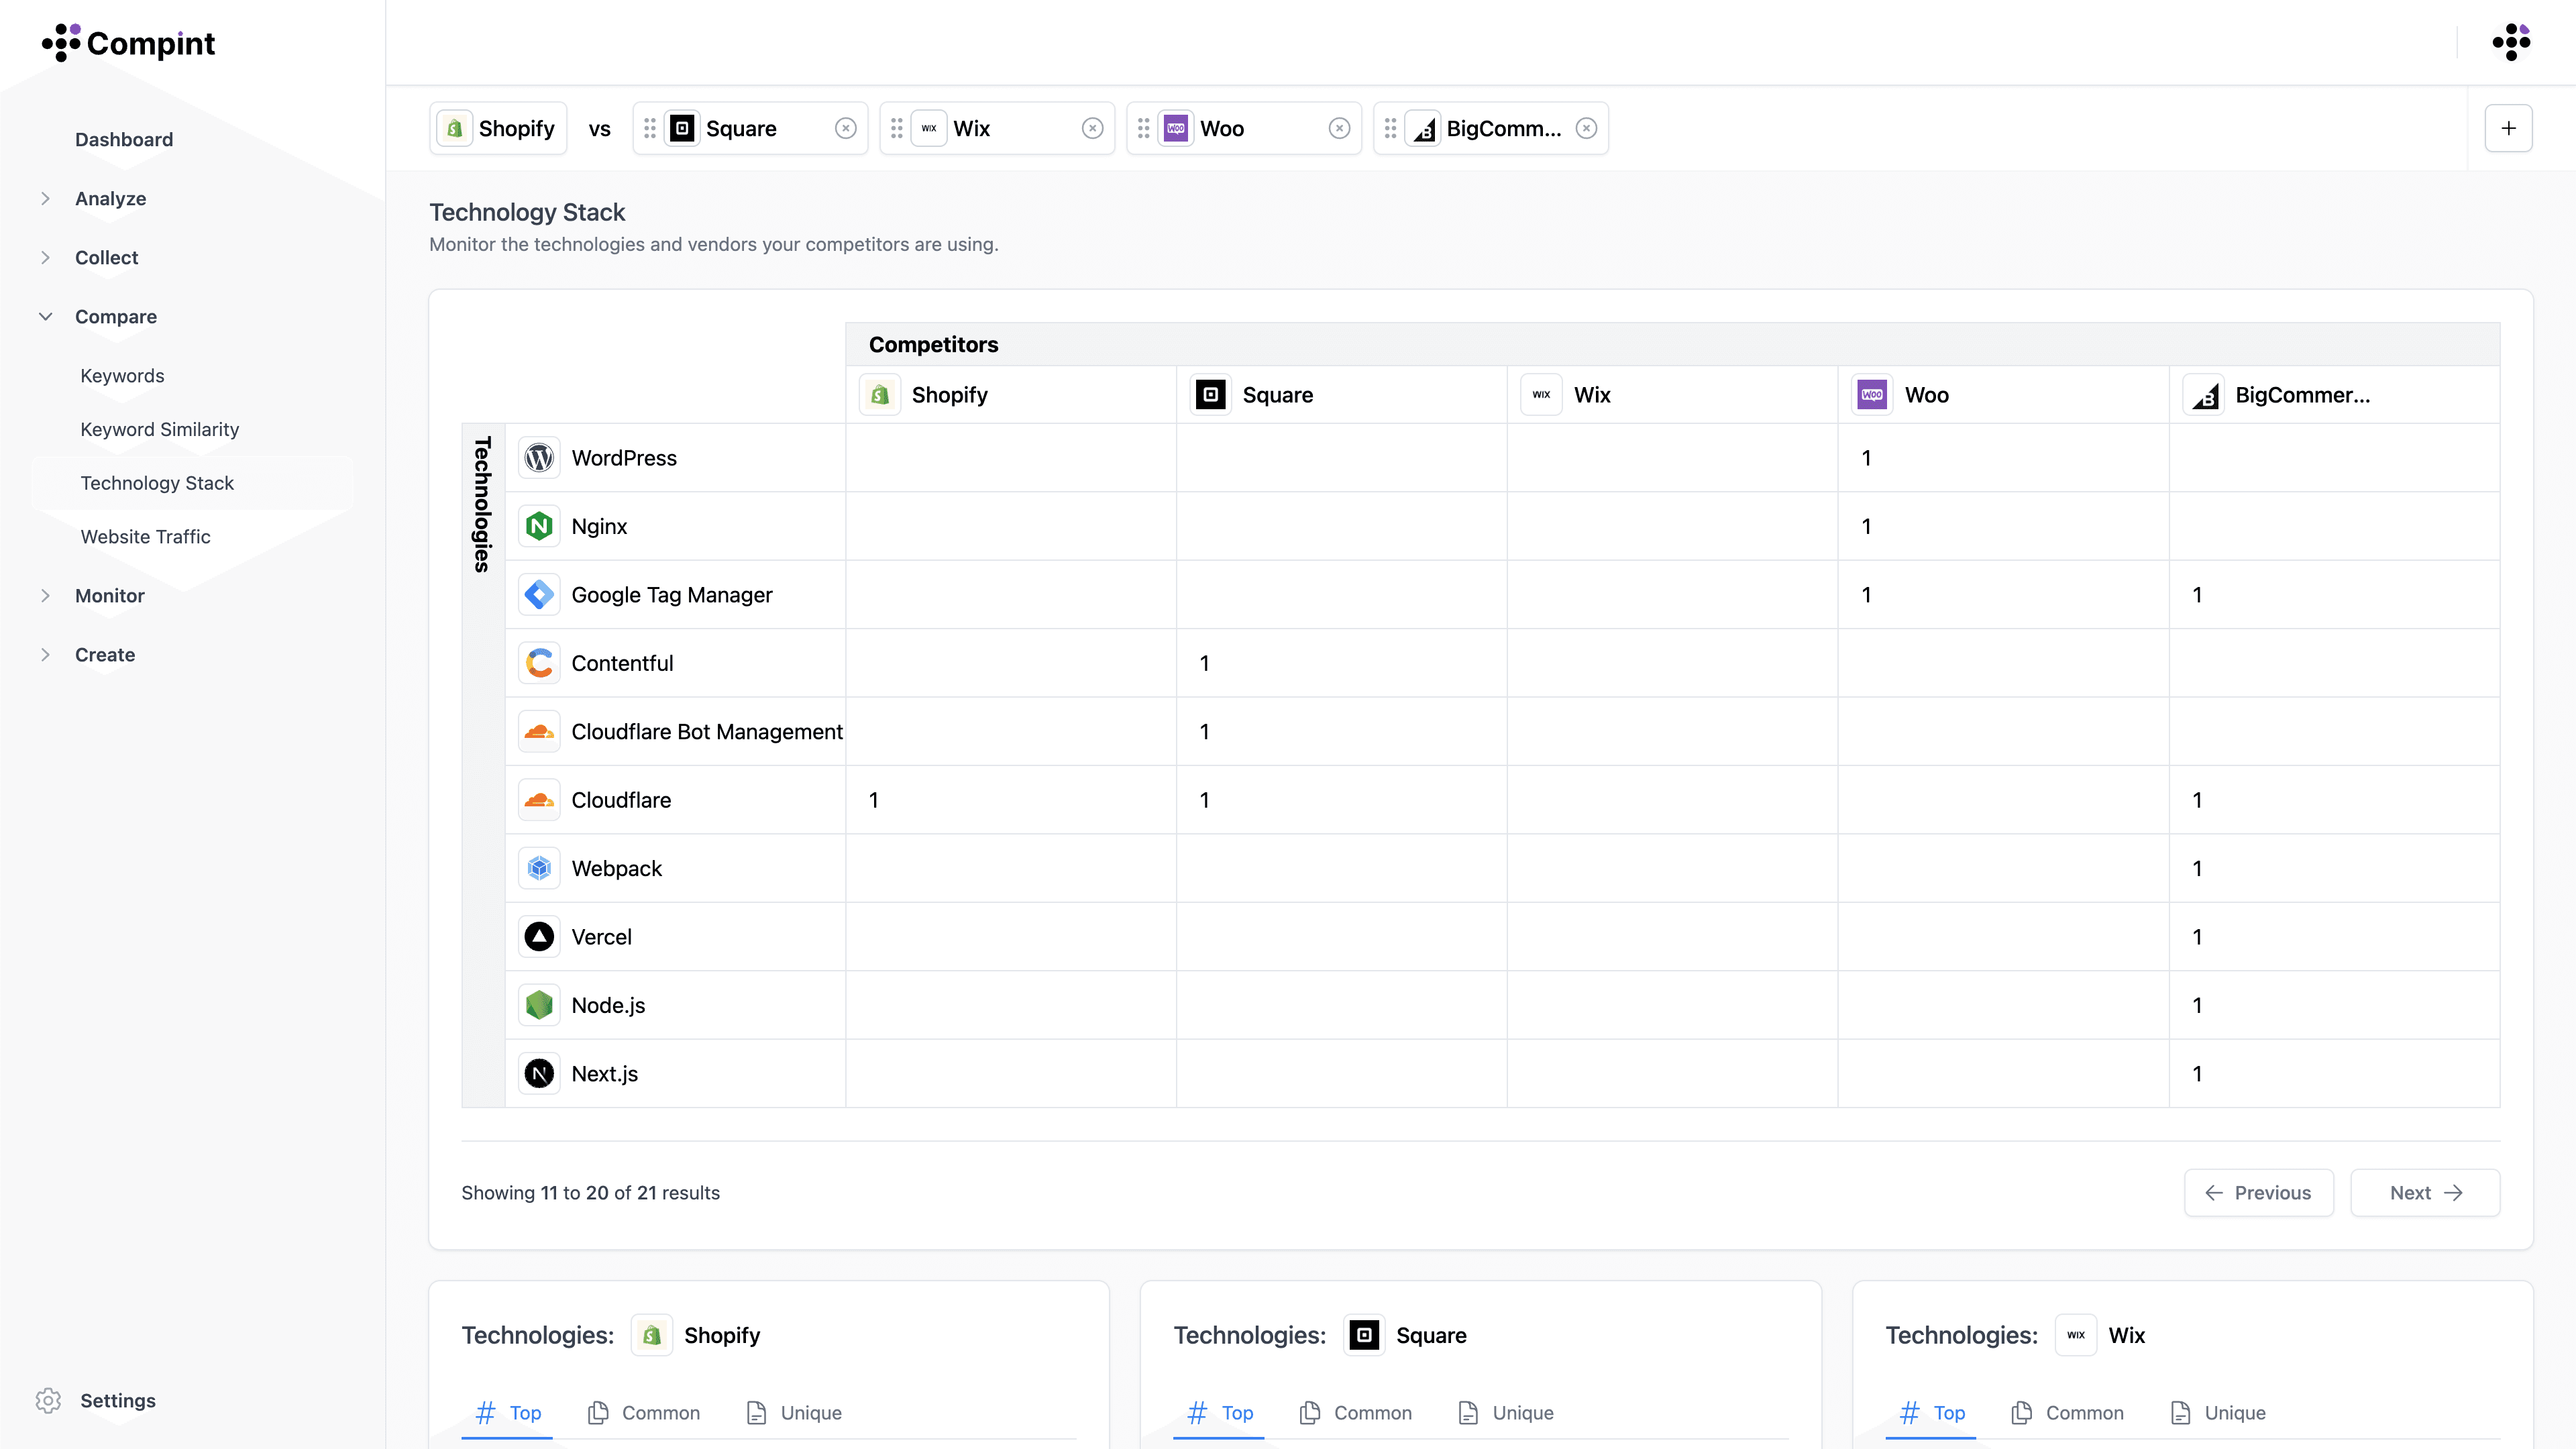The image size is (2576, 1449).
Task: Expand the Create menu chevron
Action: click(x=45, y=655)
